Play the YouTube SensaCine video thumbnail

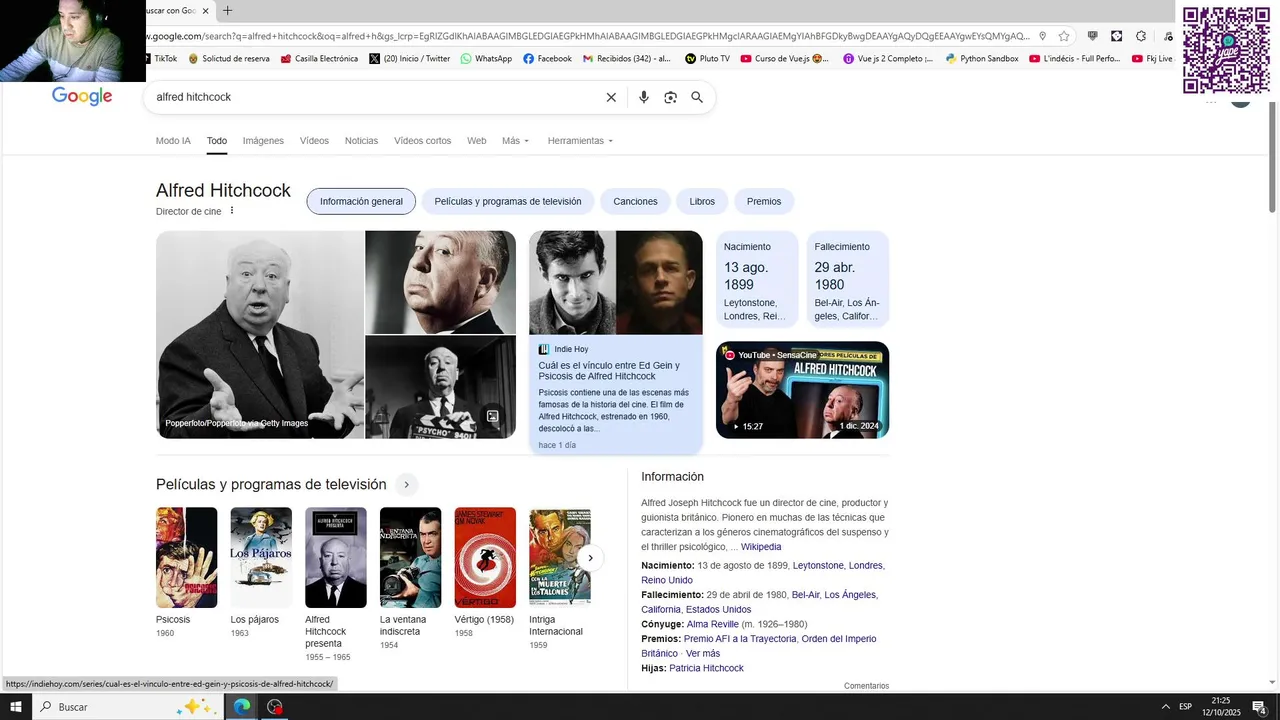pos(802,390)
